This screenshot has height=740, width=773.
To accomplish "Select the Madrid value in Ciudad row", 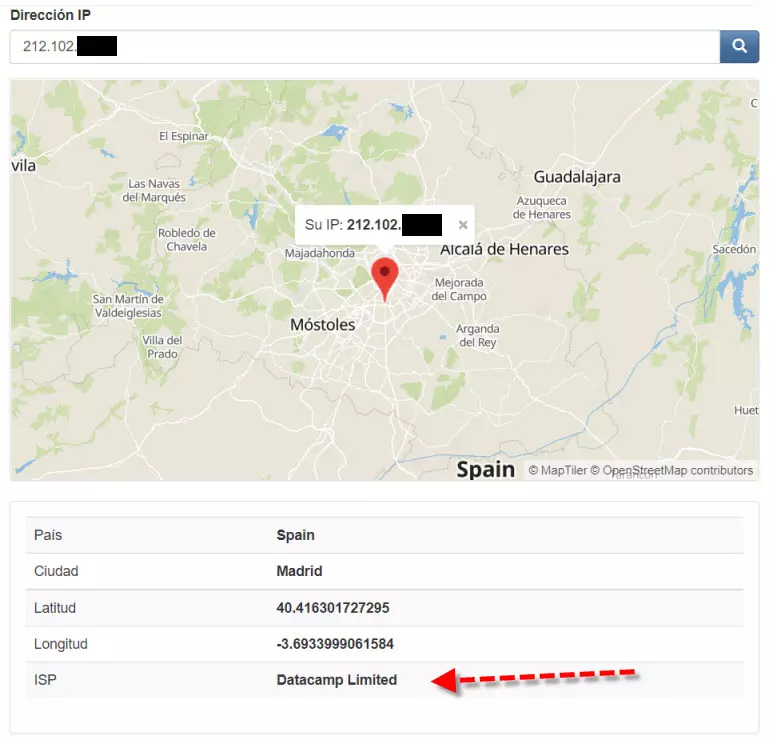I will 299,571.
